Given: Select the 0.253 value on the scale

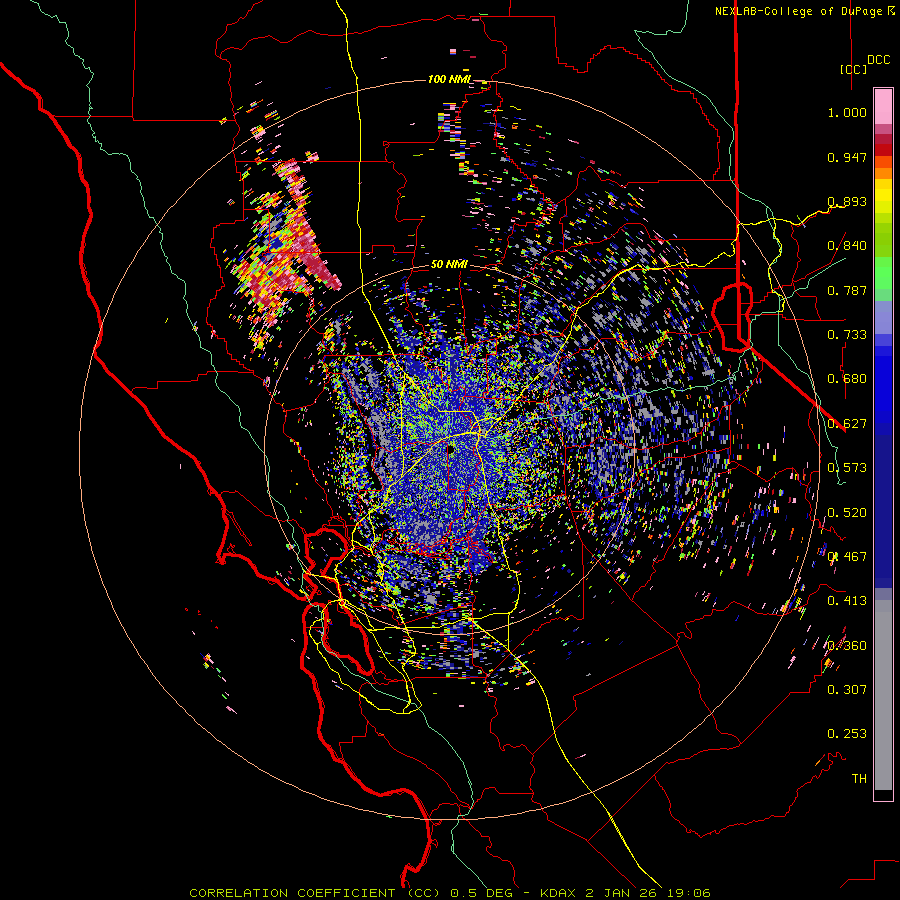Looking at the screenshot, I should (847, 734).
